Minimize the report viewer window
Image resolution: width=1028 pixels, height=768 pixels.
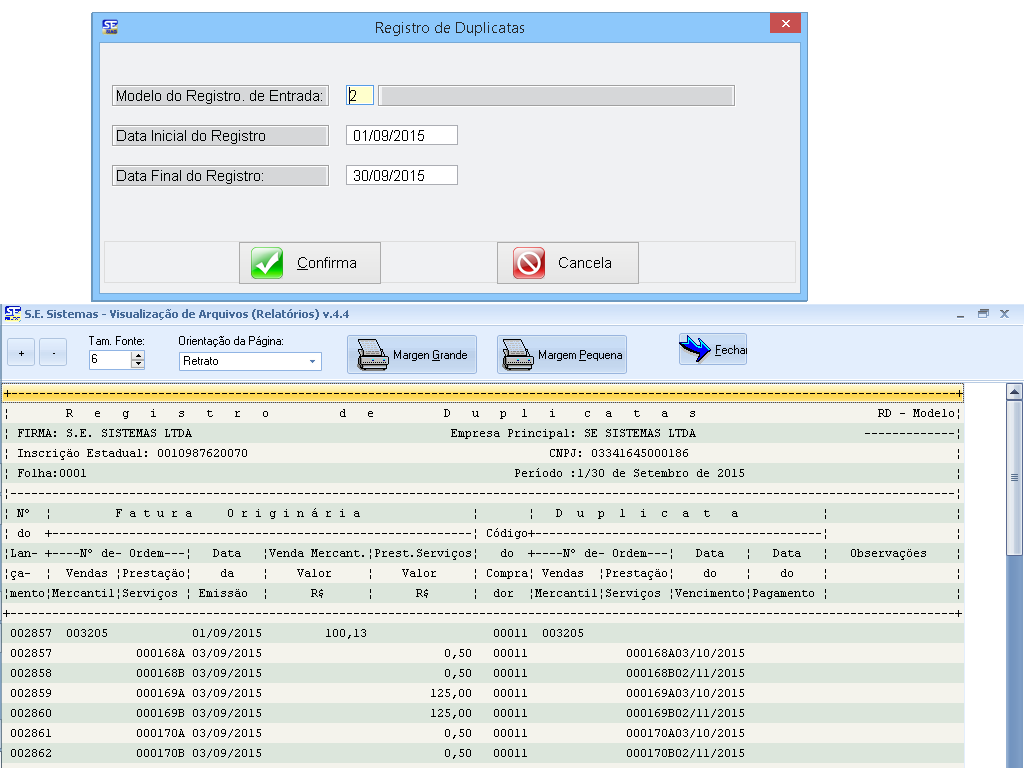click(x=960, y=314)
